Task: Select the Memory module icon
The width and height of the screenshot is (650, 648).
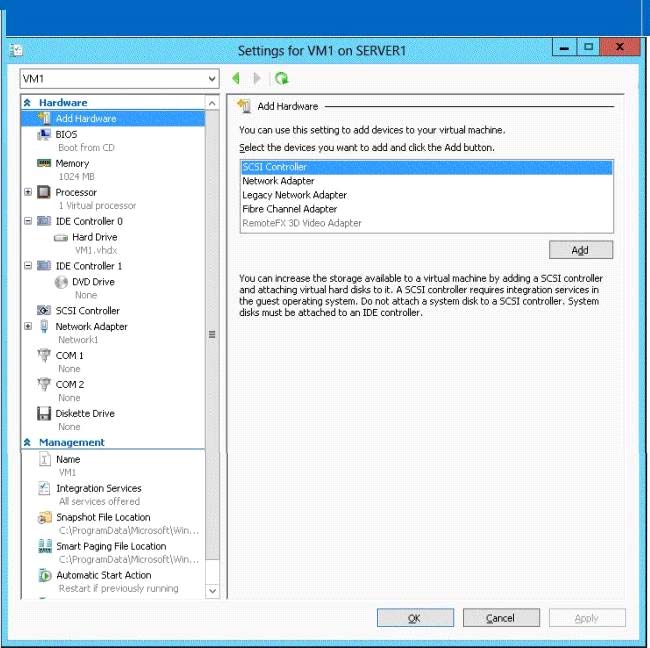Action: 44,163
